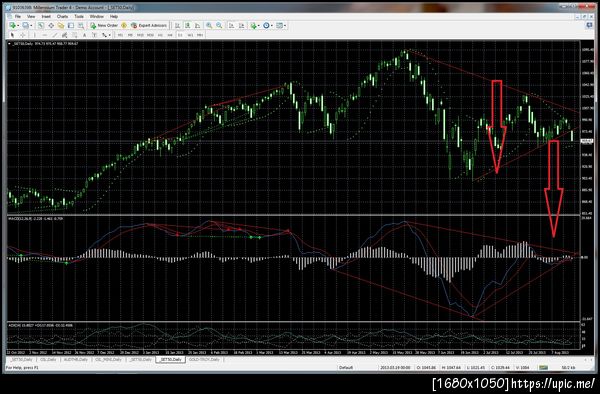Click the '58/2 kb' traffic indicator

click(x=567, y=368)
